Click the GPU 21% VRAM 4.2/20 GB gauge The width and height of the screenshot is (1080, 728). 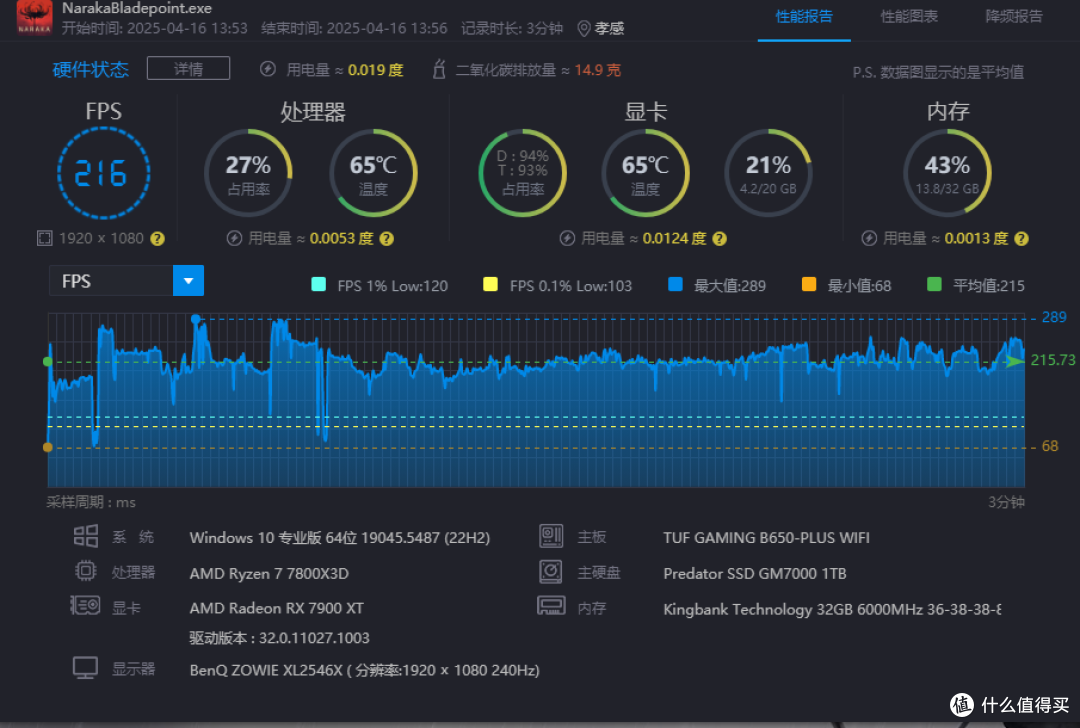pos(768,173)
